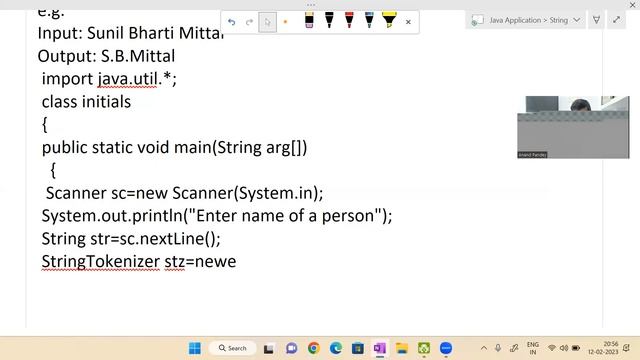This screenshot has width=640, height=360.
Task: Click the notebook page icon beside Java Application
Action: [x=477, y=20]
